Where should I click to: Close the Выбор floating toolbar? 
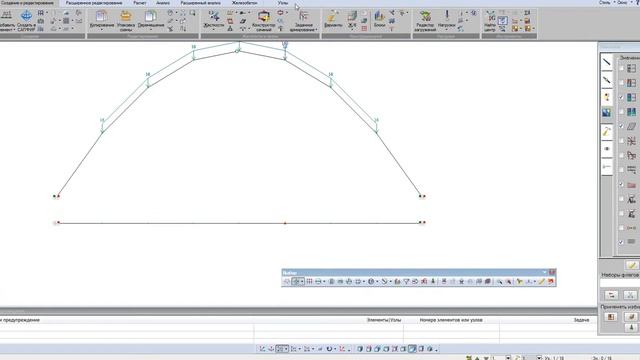click(552, 272)
